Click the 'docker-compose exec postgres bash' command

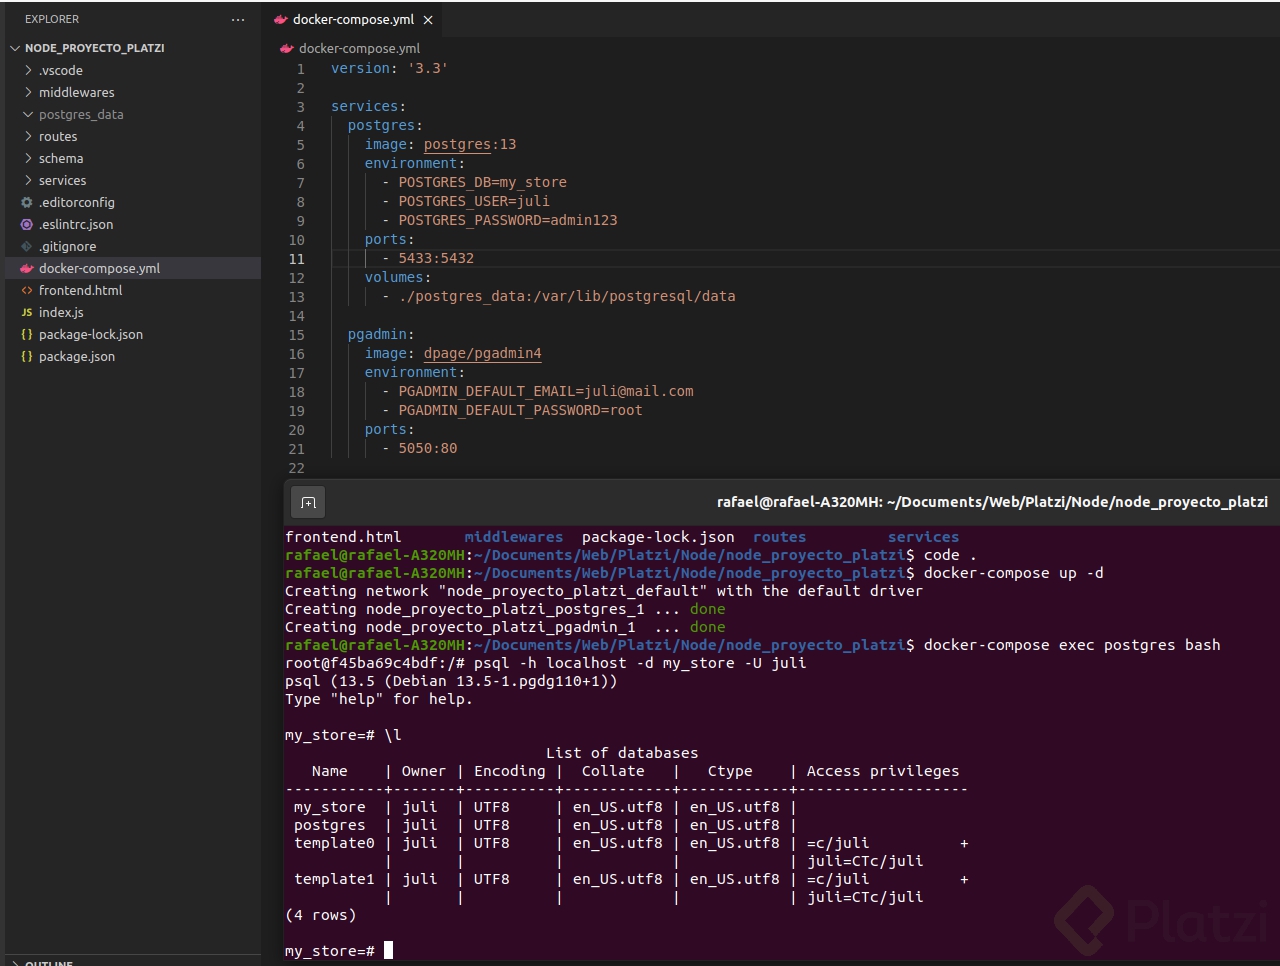click(1072, 645)
